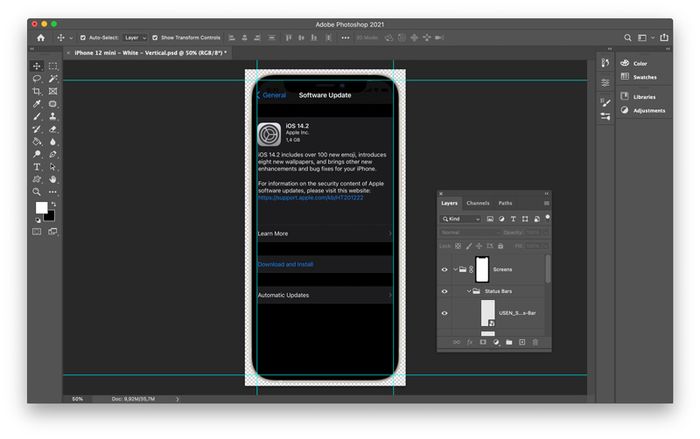Click the Screens layer thumbnail
This screenshot has height=439, width=700.
pos(482,269)
